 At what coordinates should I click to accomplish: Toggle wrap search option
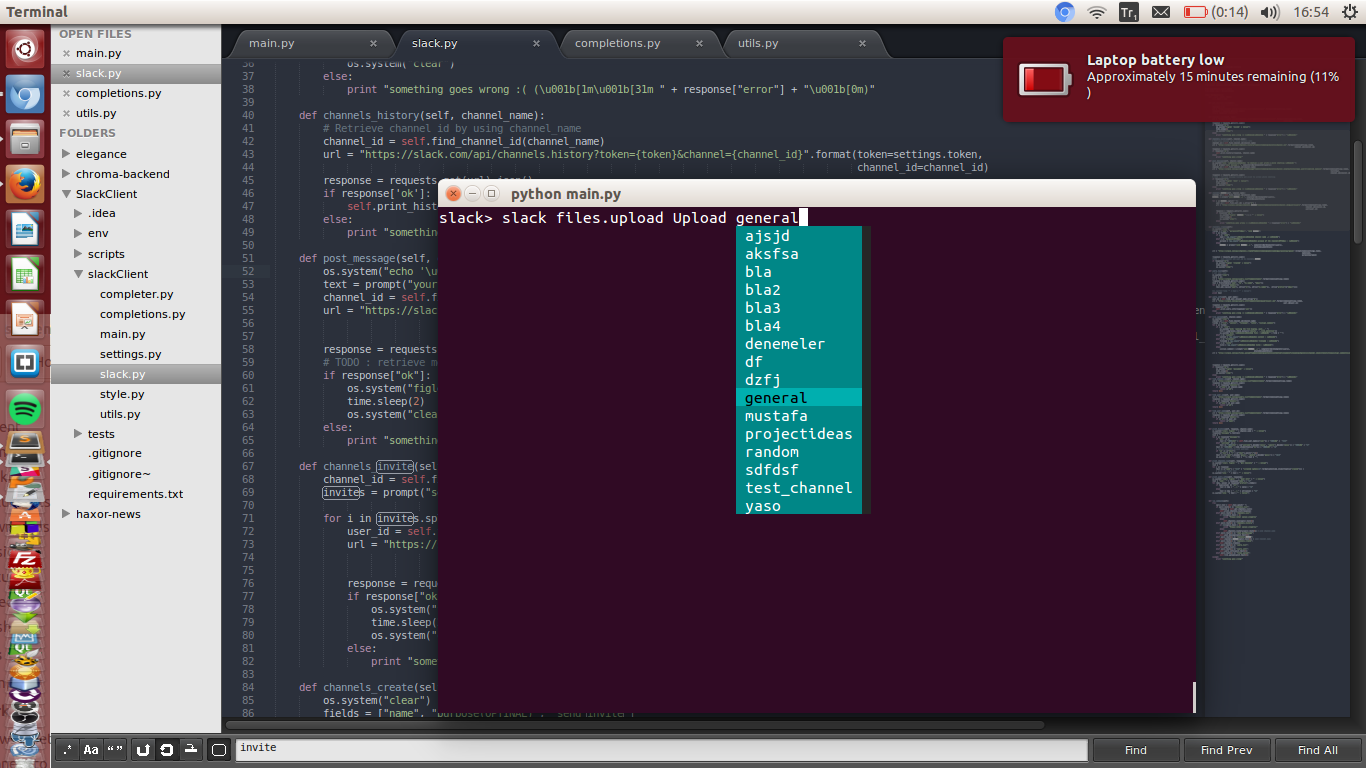coord(167,749)
